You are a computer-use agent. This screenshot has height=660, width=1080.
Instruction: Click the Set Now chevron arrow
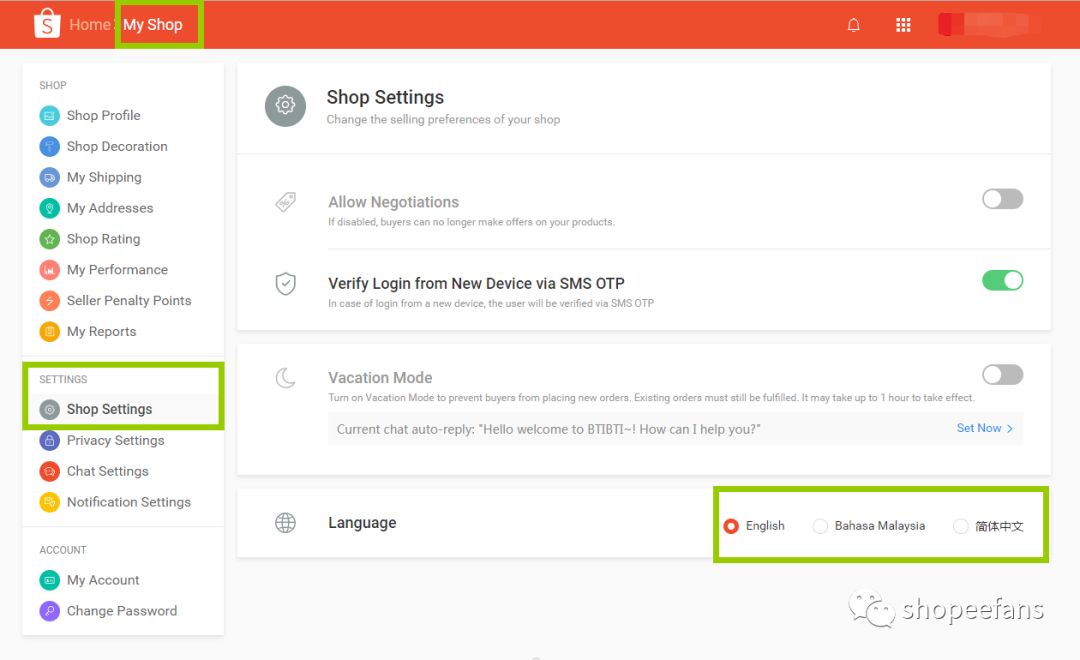1010,429
